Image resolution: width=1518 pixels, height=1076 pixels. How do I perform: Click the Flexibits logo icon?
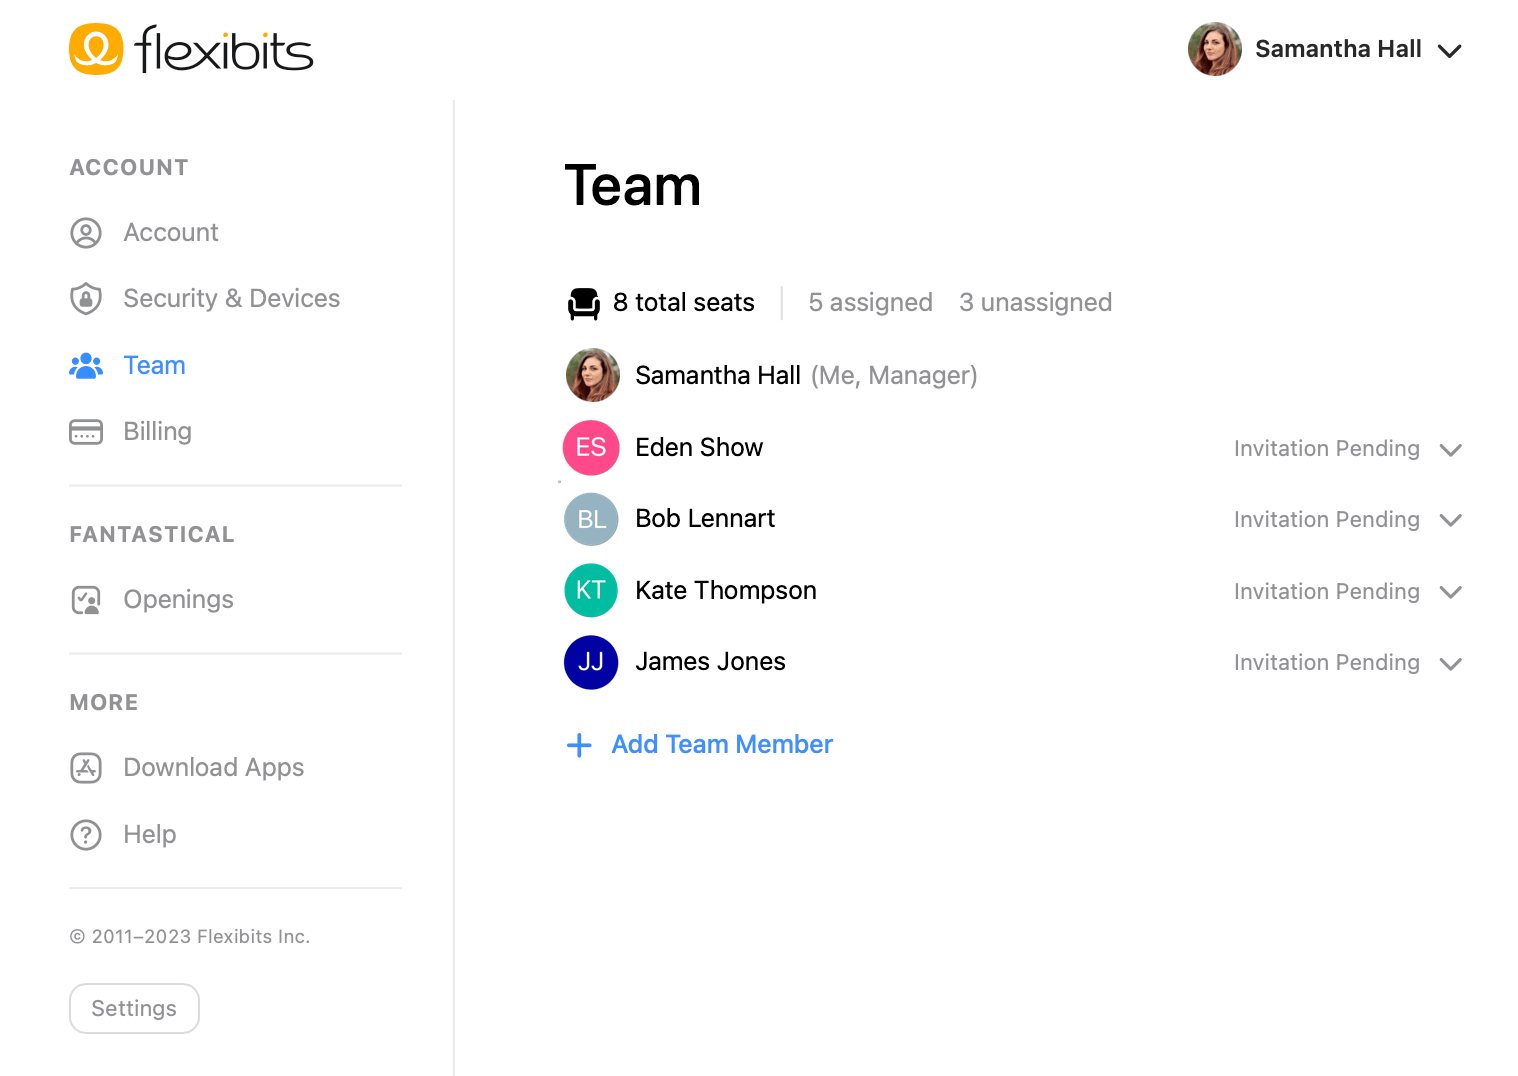96,49
